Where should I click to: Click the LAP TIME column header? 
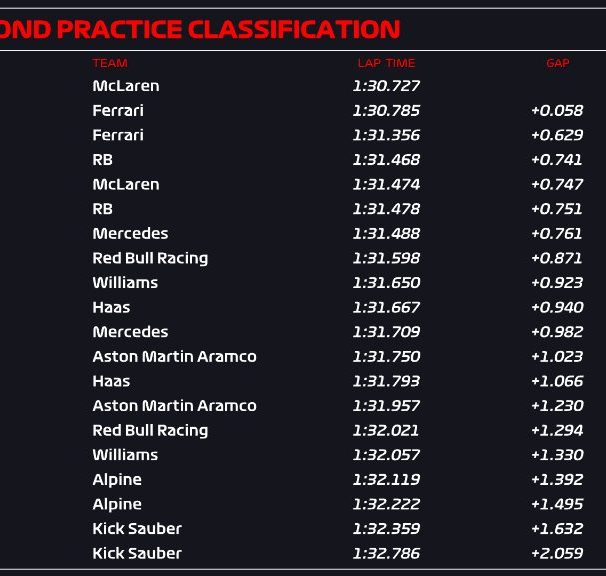pyautogui.click(x=386, y=63)
